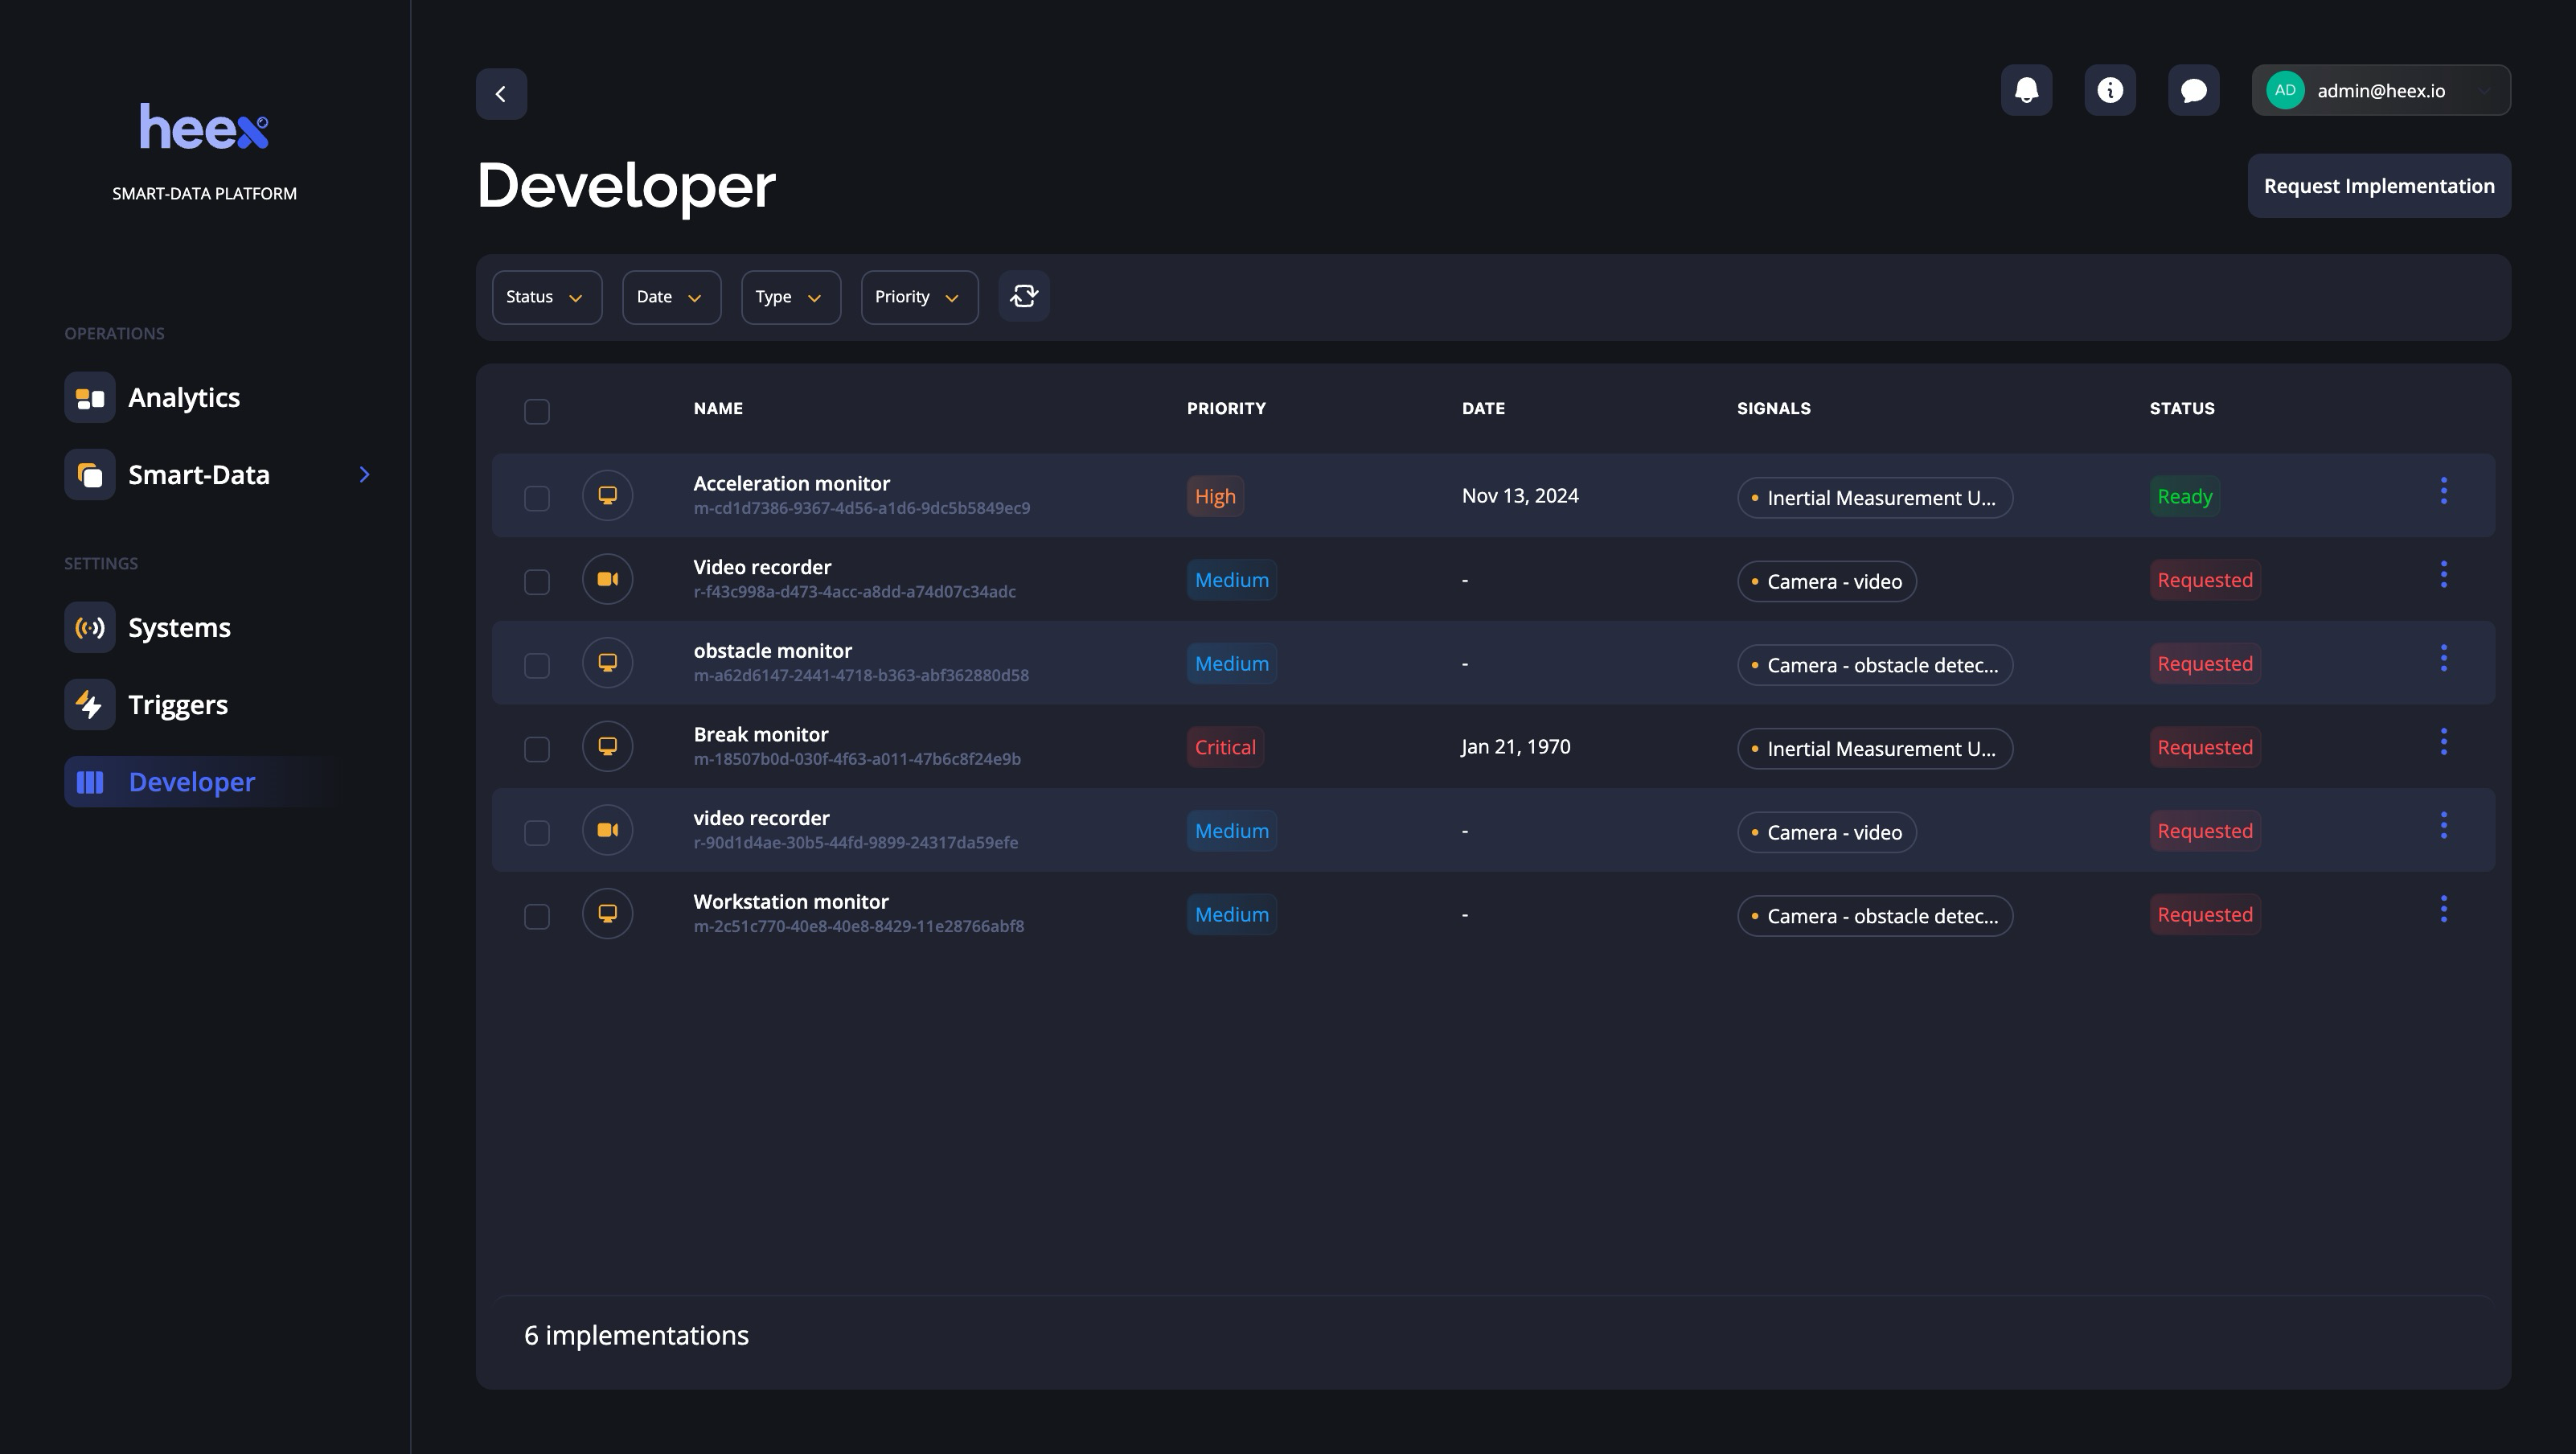This screenshot has height=1454, width=2576.
Task: Open actions menu for Break monitor
Action: (x=2444, y=742)
